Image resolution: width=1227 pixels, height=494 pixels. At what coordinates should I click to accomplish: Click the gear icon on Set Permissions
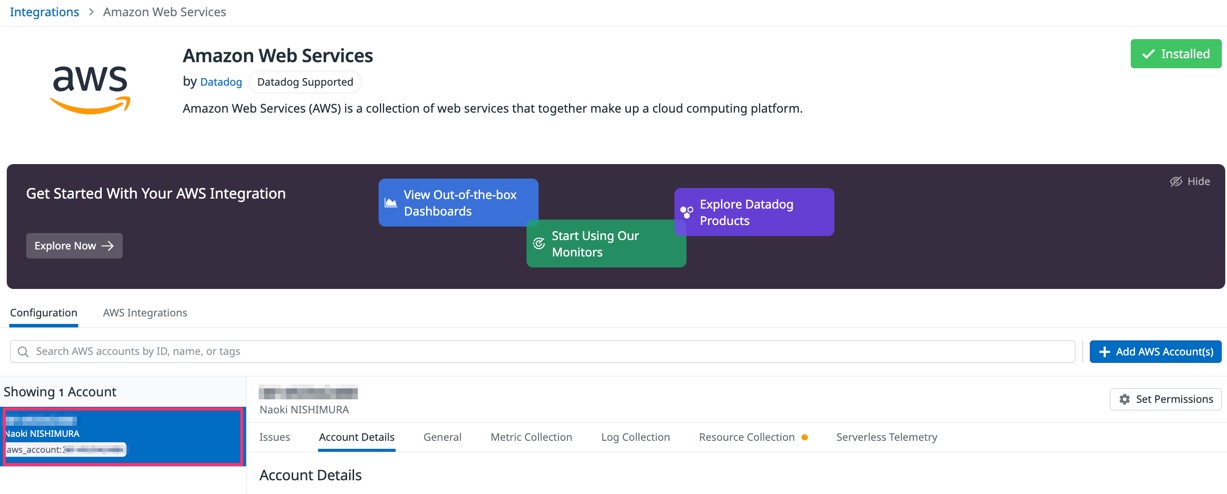(1124, 399)
